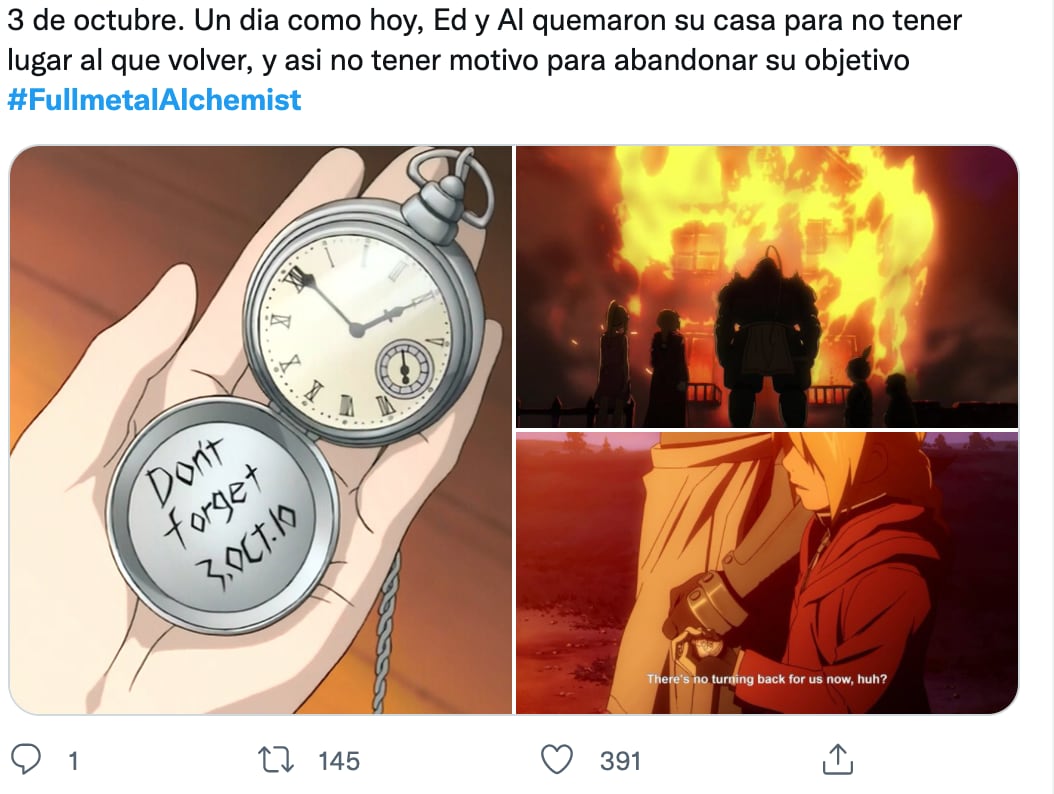
Task: Click the small seconds subdial on watch
Action: [404, 368]
